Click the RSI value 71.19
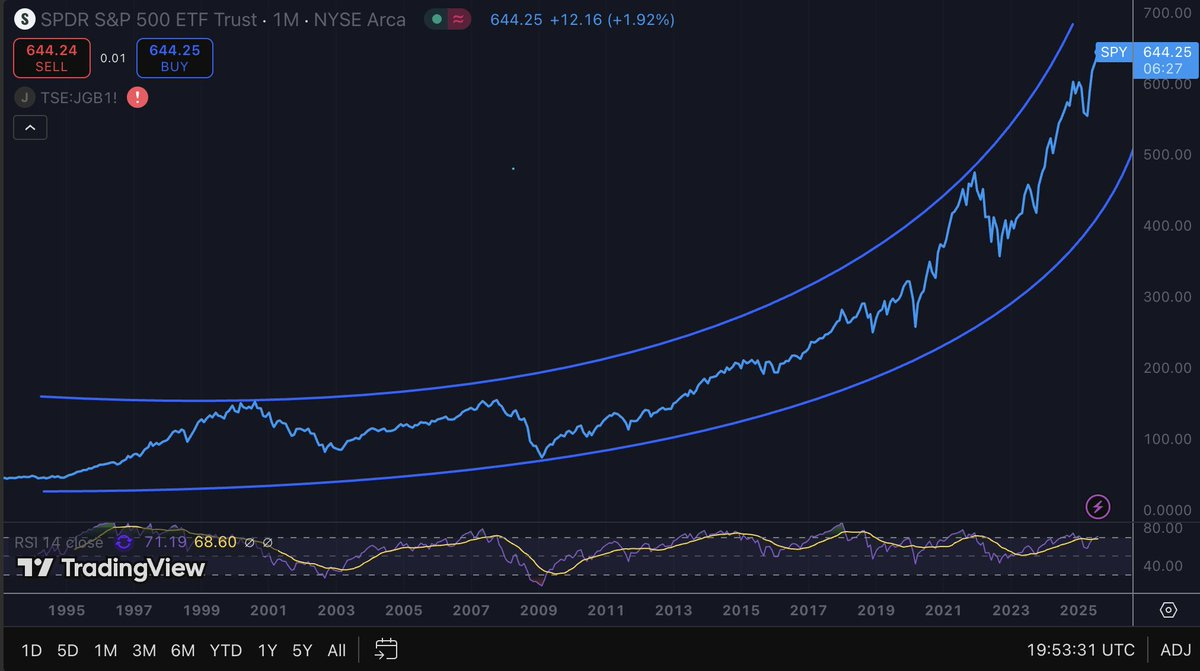Screen dimensions: 1200x671 [163, 542]
